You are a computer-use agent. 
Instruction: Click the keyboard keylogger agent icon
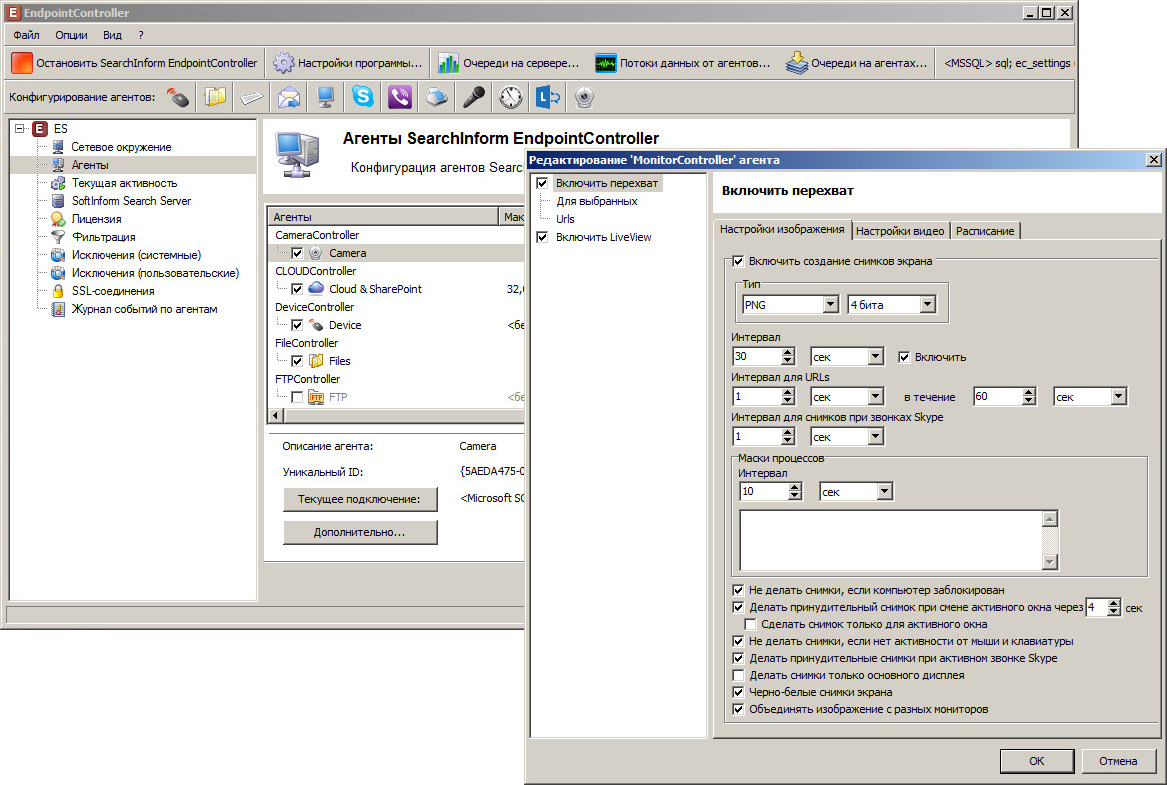click(252, 97)
